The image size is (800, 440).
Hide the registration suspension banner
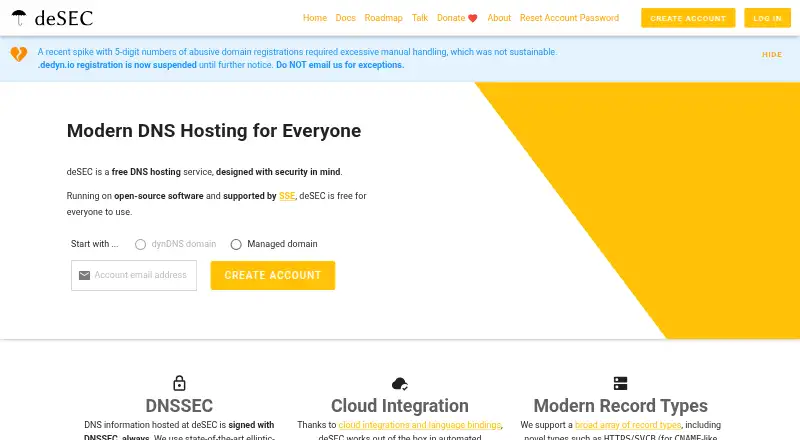[771, 55]
